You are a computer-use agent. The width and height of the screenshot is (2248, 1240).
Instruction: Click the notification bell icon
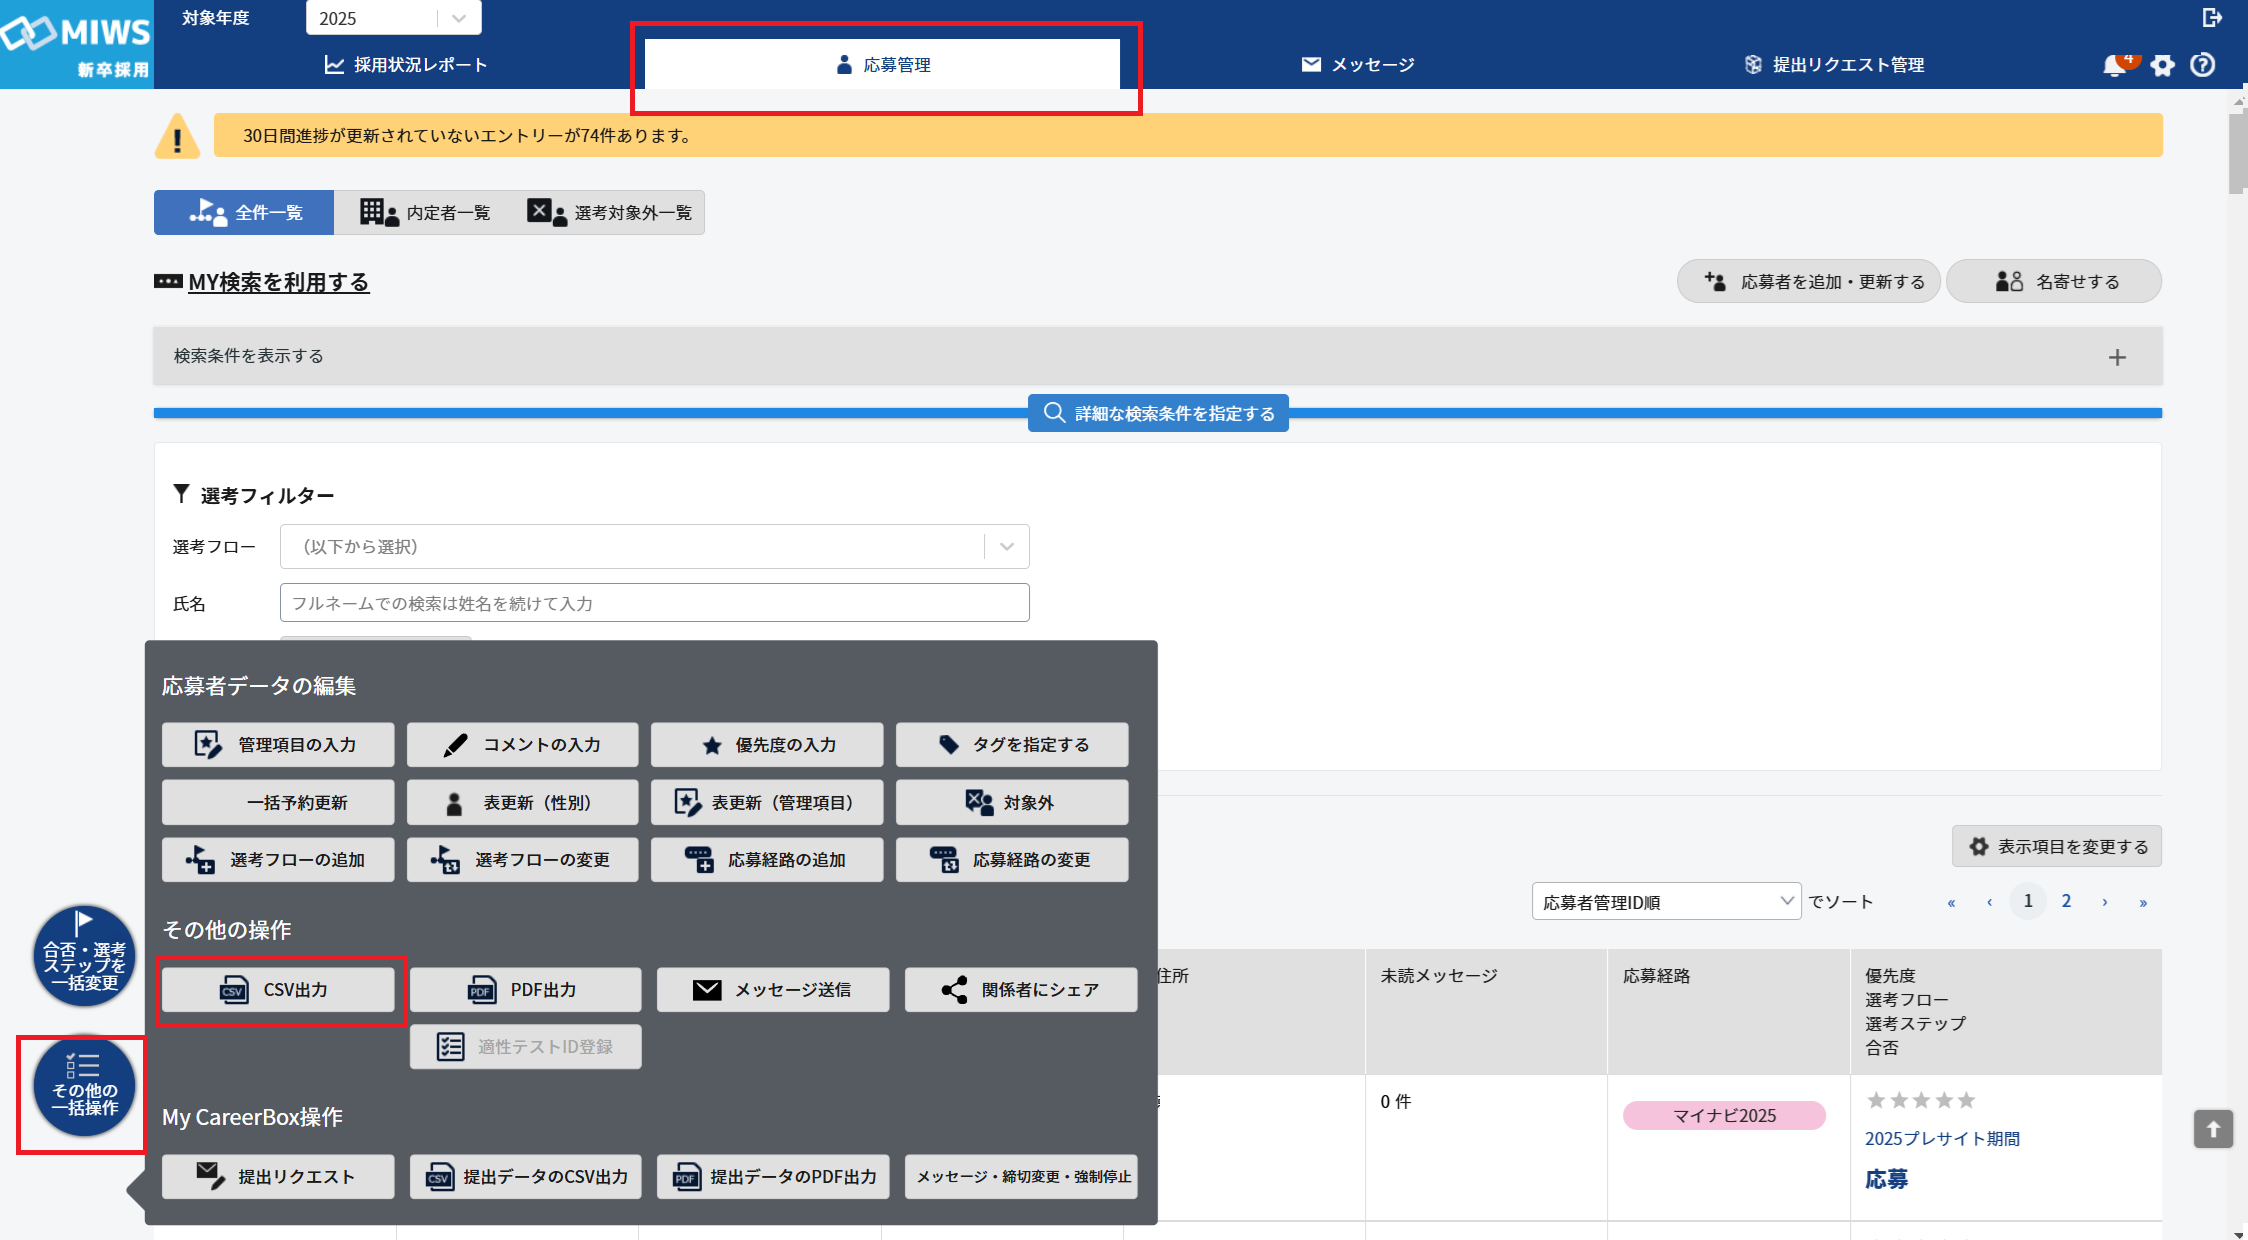2114,66
